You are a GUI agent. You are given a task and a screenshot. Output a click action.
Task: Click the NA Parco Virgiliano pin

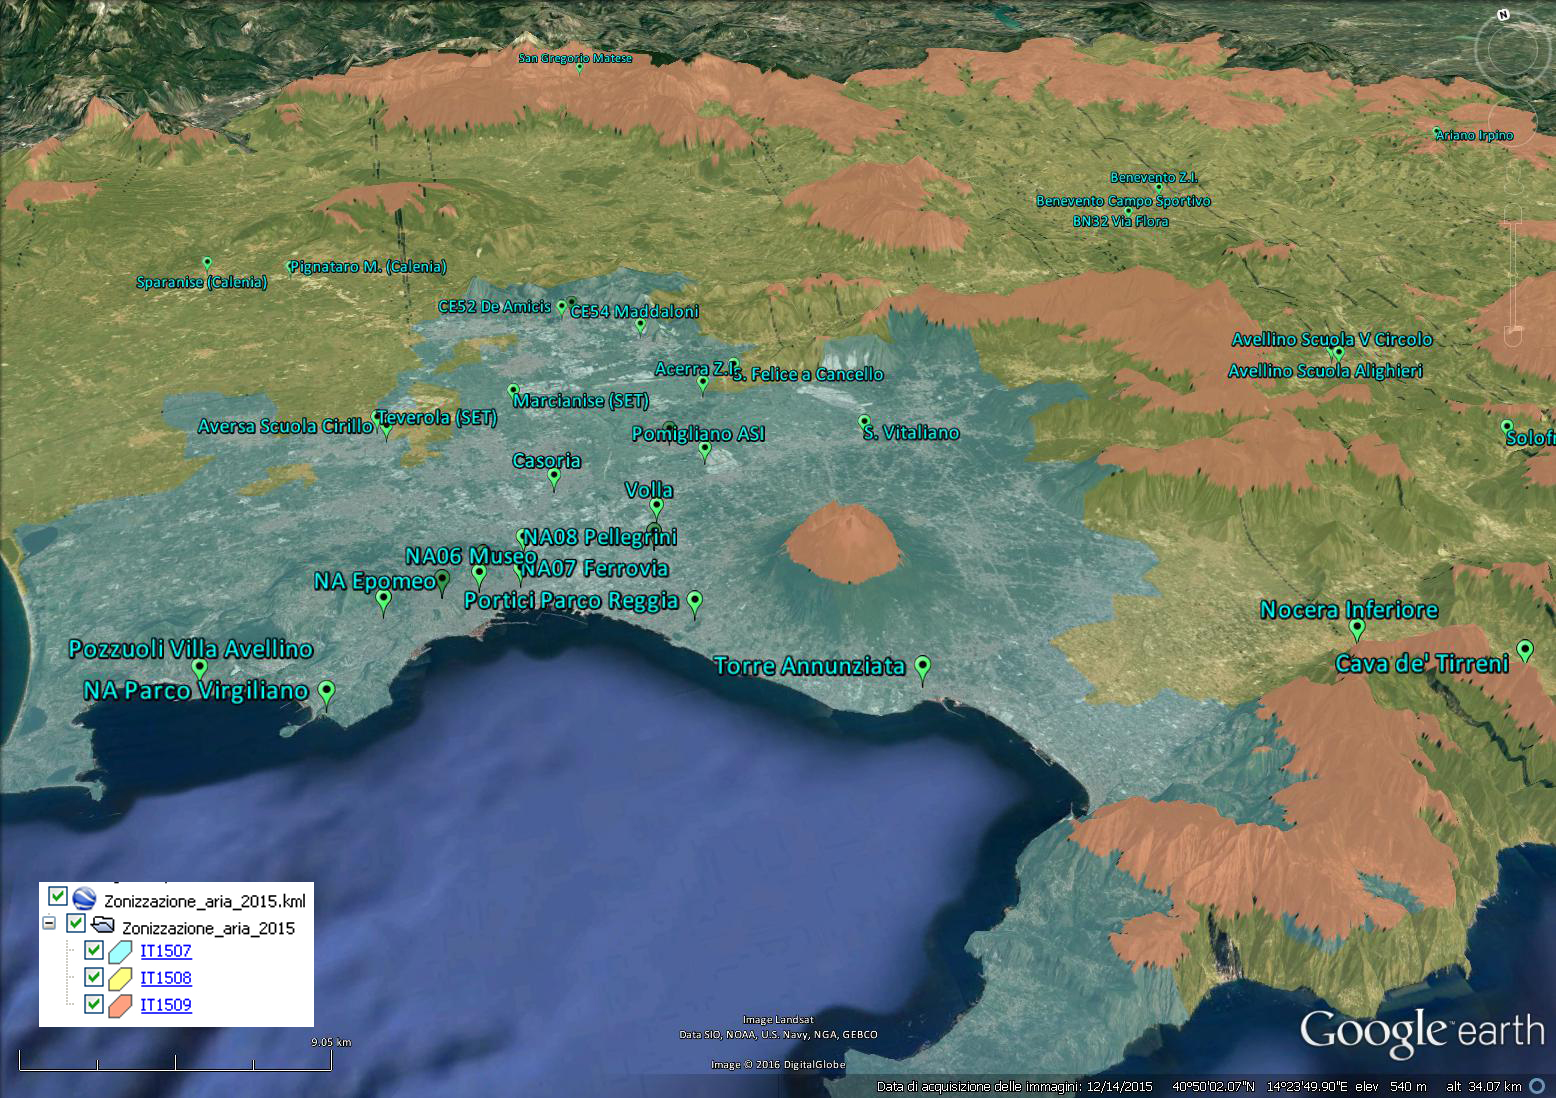326,691
